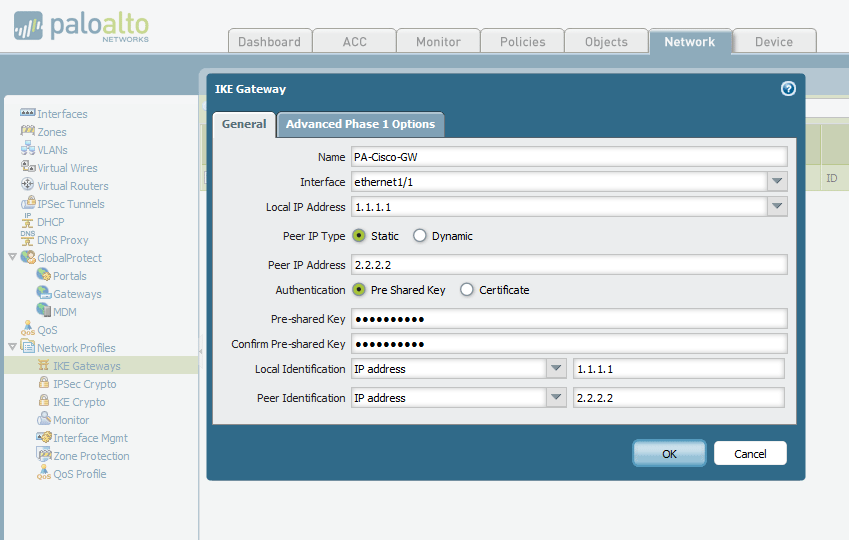Viewport: 849px width, 540px height.
Task: Select Certificate authentication option
Action: point(467,290)
